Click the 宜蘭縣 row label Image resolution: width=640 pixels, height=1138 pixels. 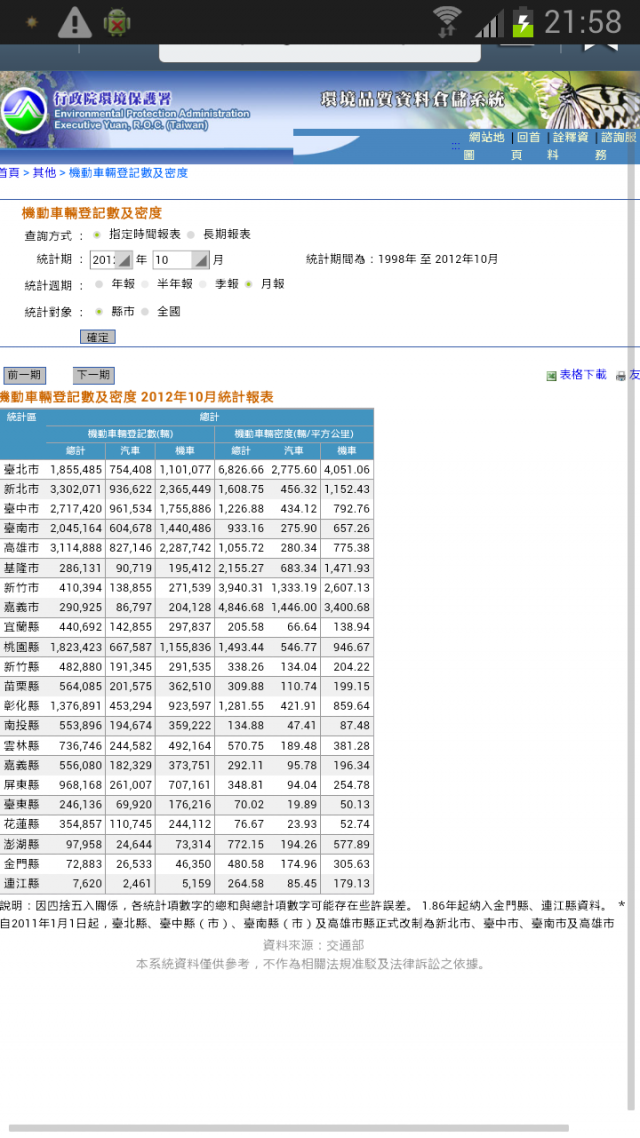click(22, 628)
